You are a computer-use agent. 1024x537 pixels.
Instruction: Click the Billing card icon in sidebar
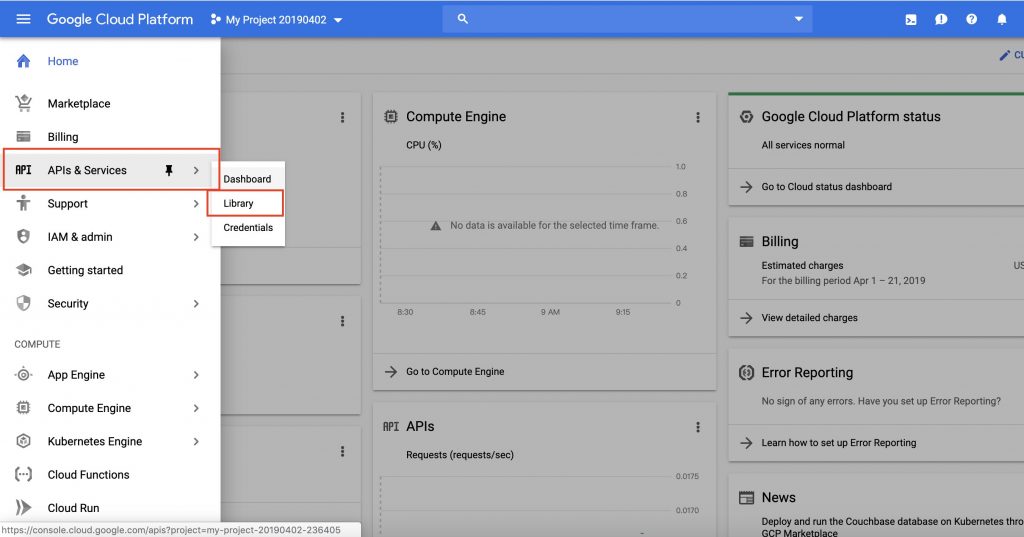24,137
